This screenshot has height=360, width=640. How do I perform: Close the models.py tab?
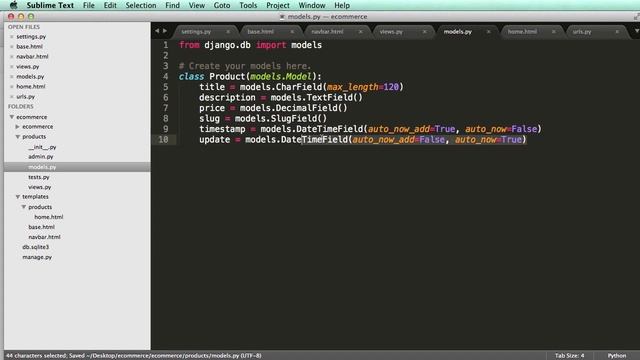pos(489,31)
